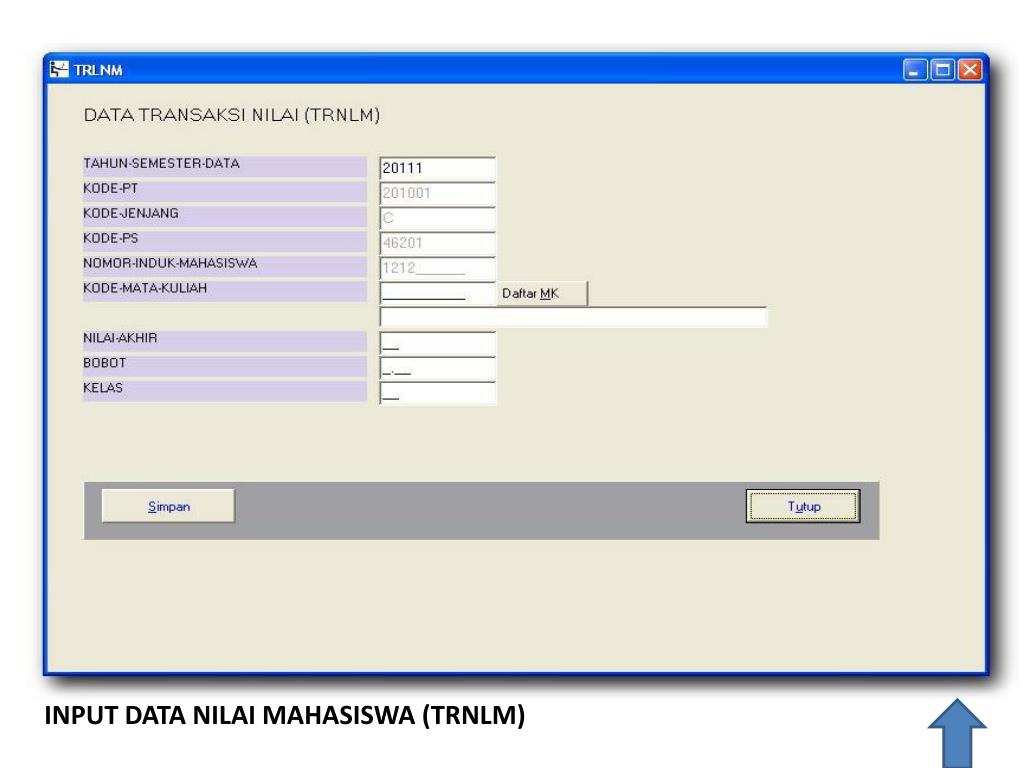Click the Bobot input field
Viewport: 1024px width, 768px height.
[x=438, y=368]
